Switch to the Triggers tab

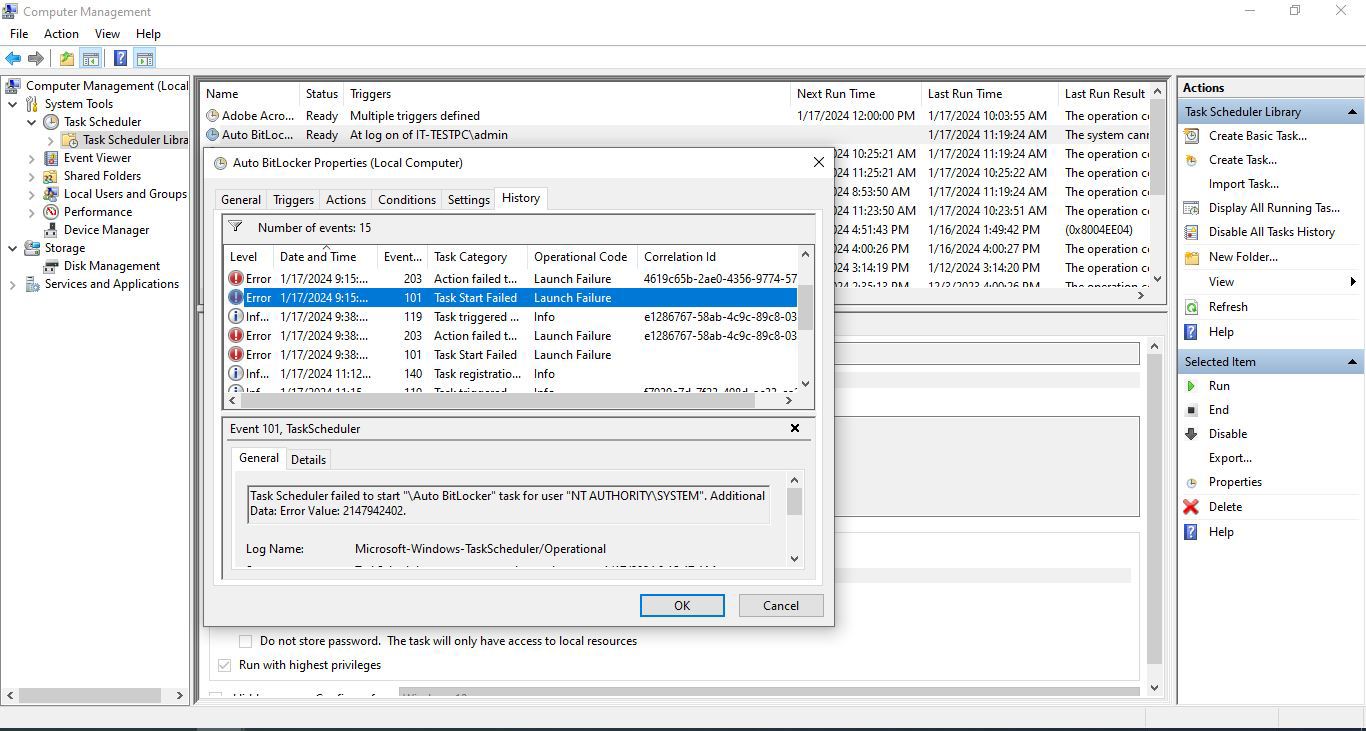(x=293, y=200)
